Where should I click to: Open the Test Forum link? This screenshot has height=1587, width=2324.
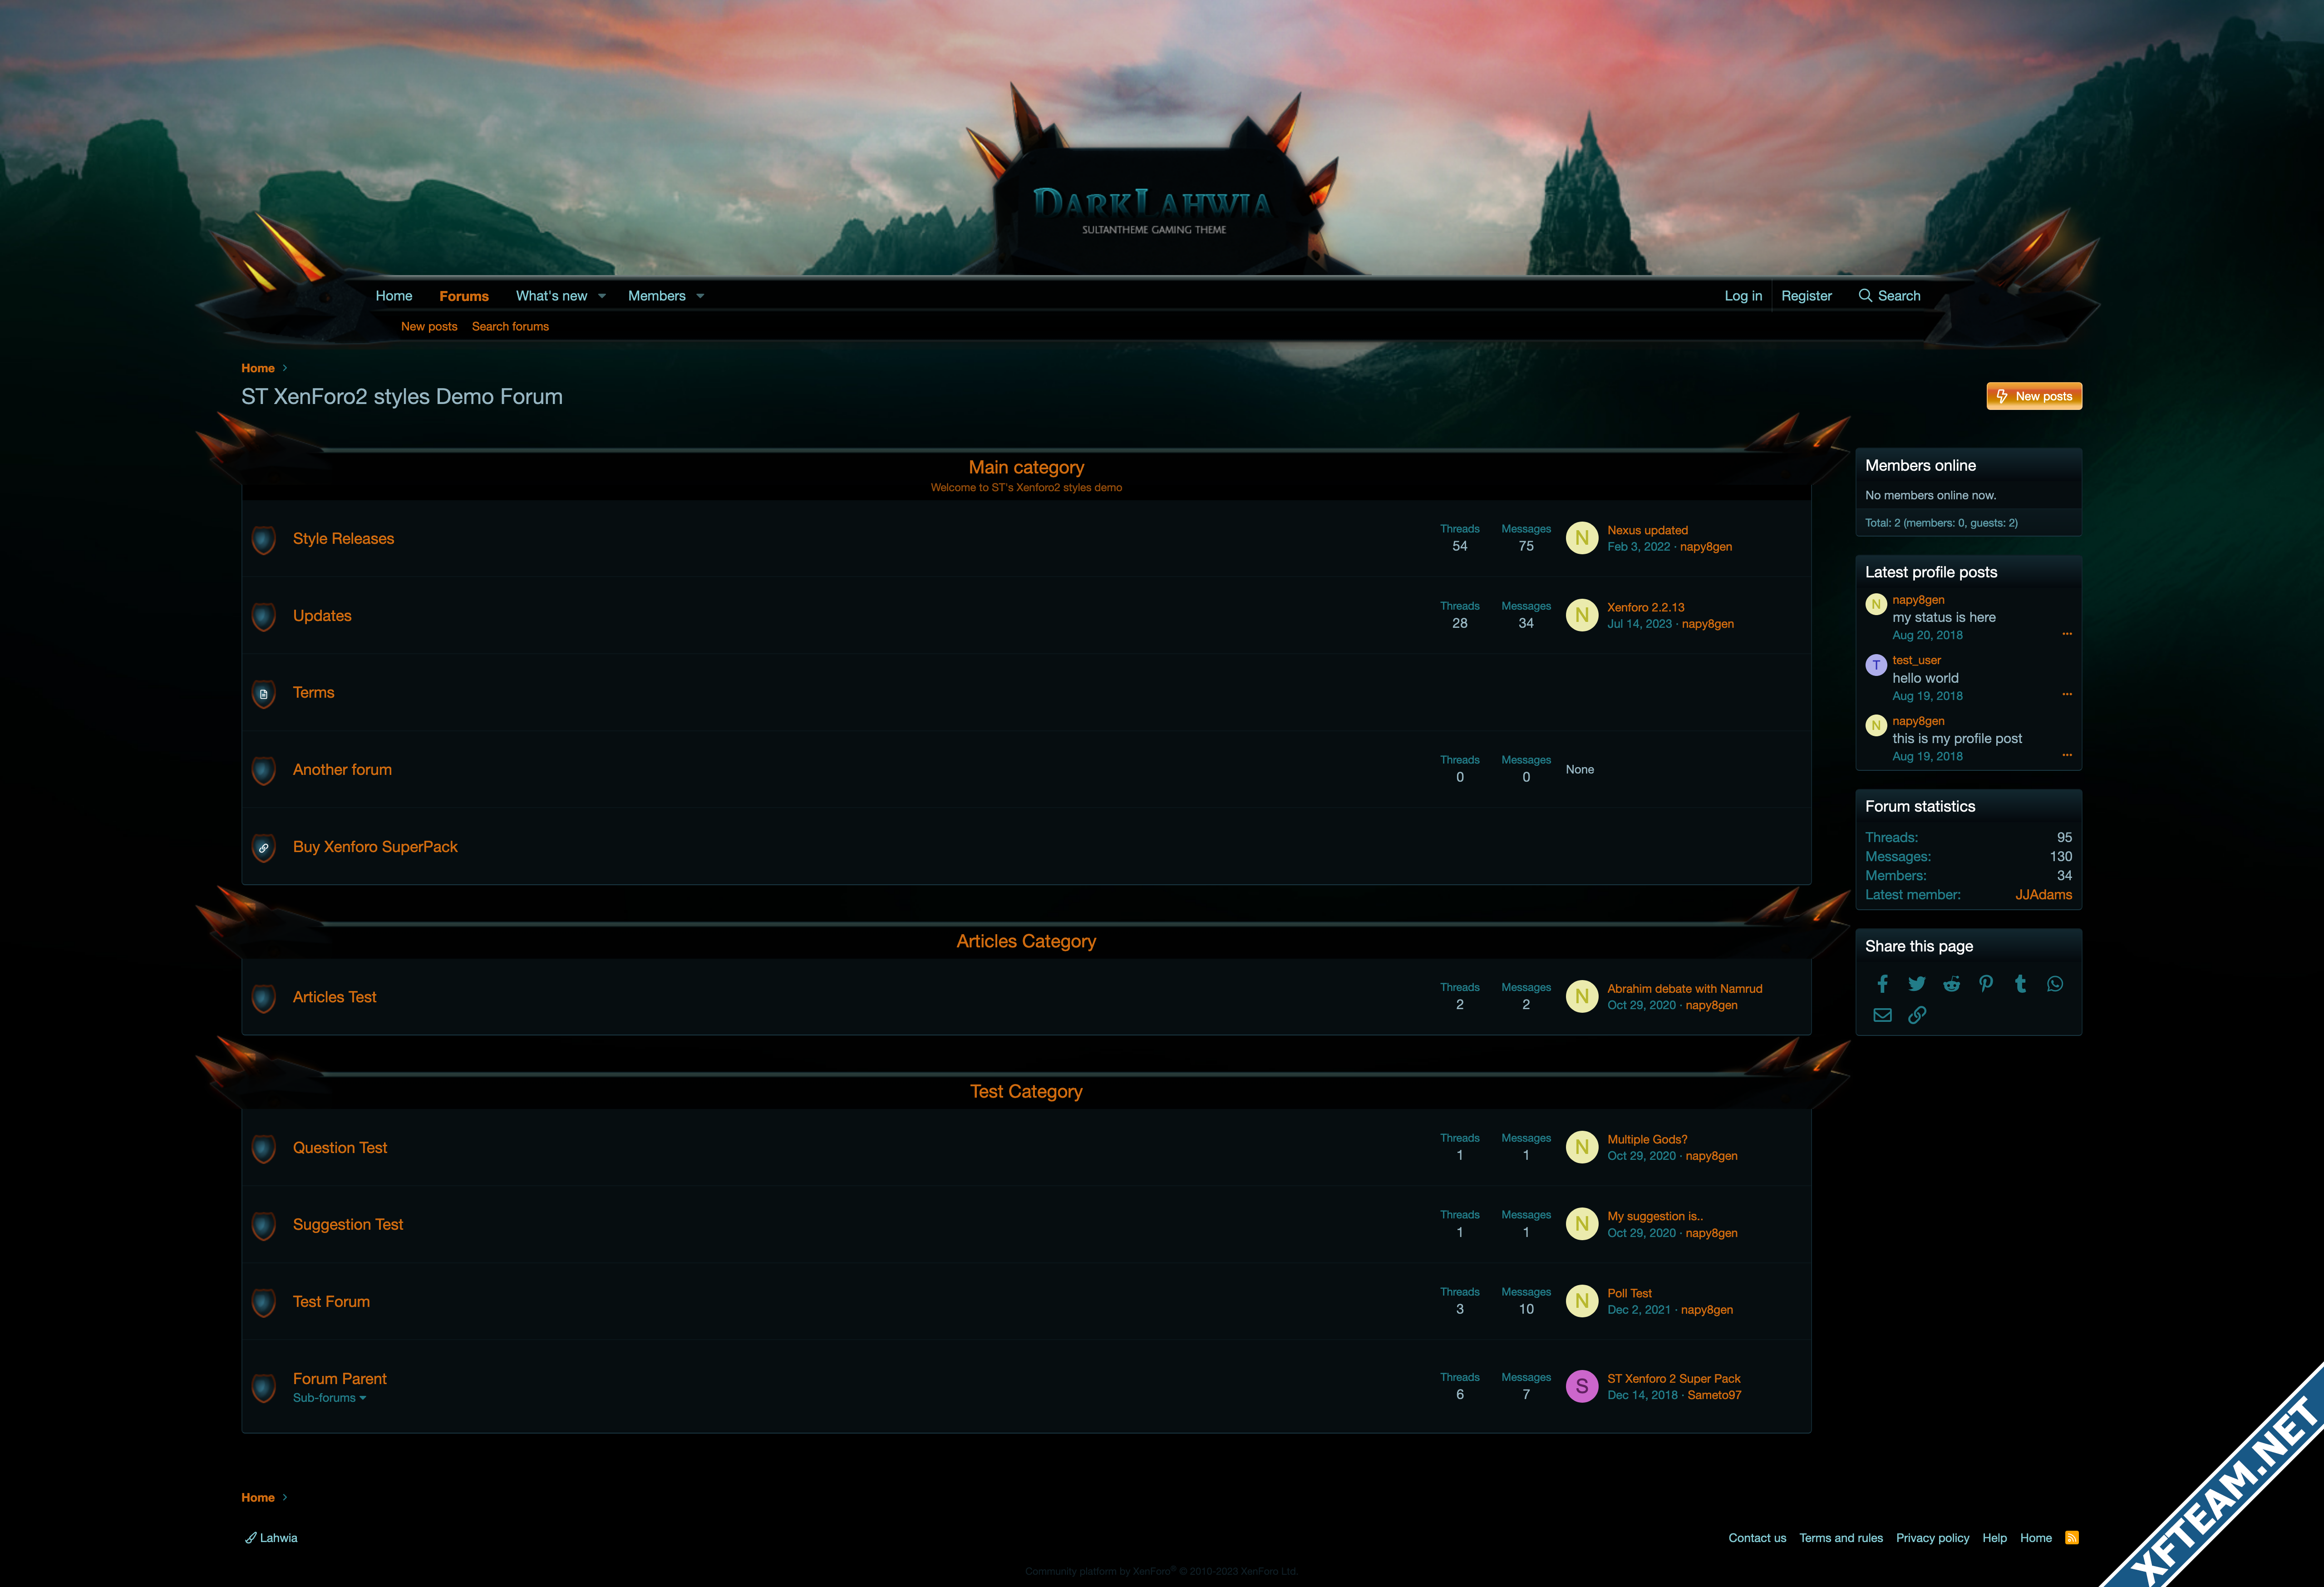coord(331,1301)
